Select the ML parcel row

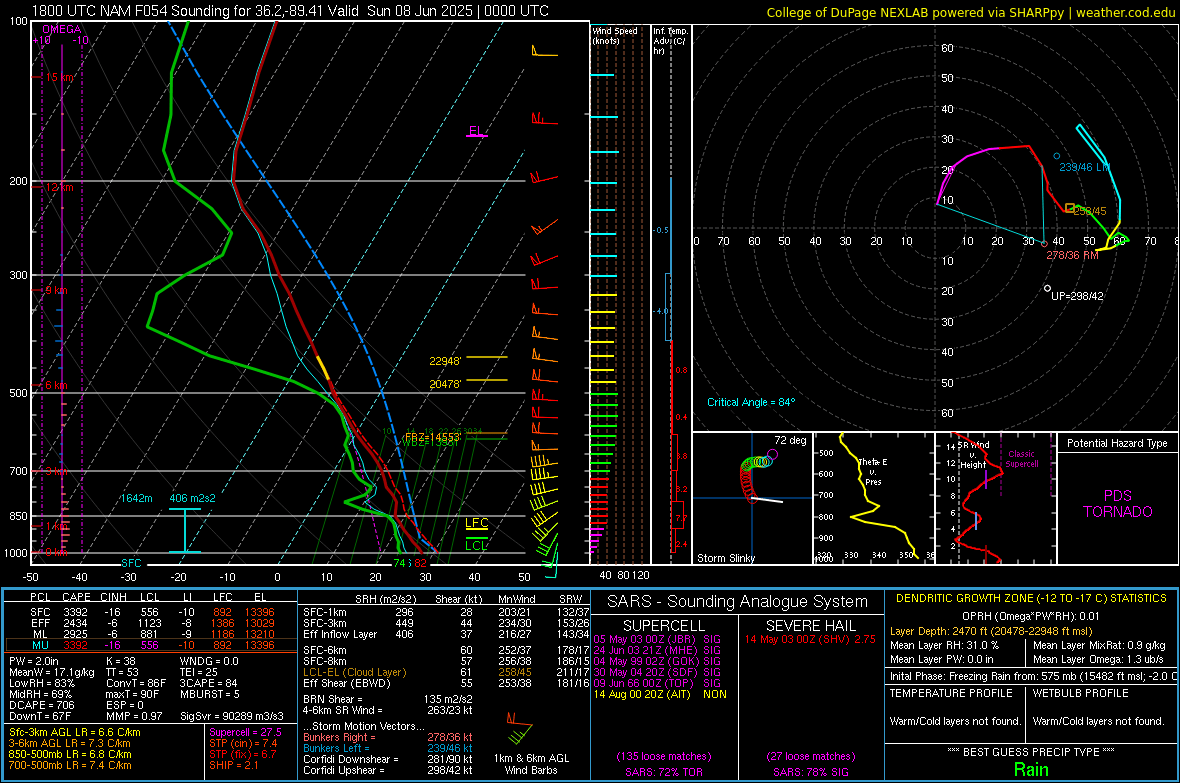(151, 635)
